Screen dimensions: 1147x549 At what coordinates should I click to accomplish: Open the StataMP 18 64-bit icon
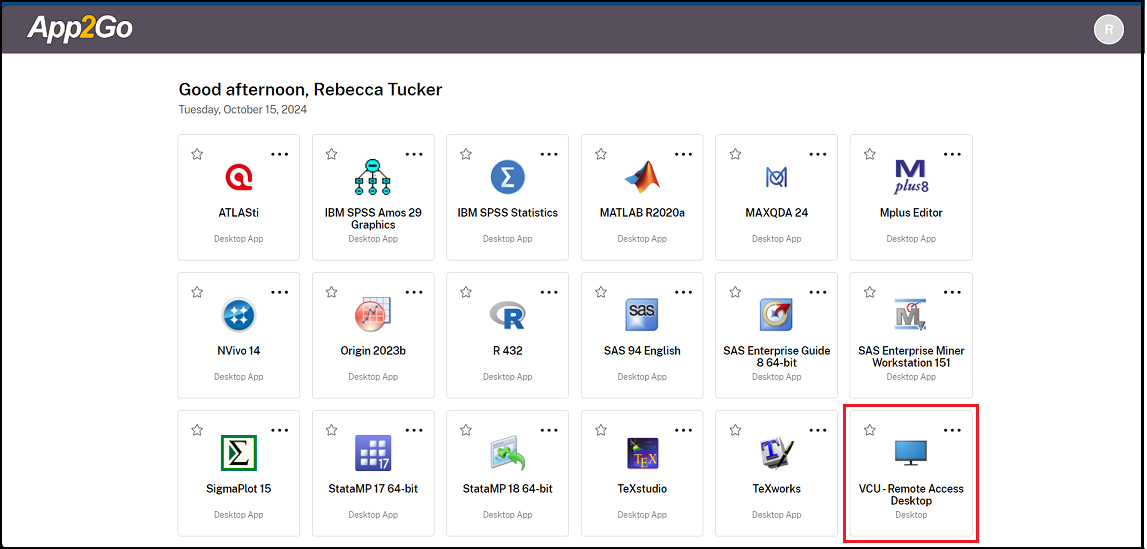click(508, 453)
